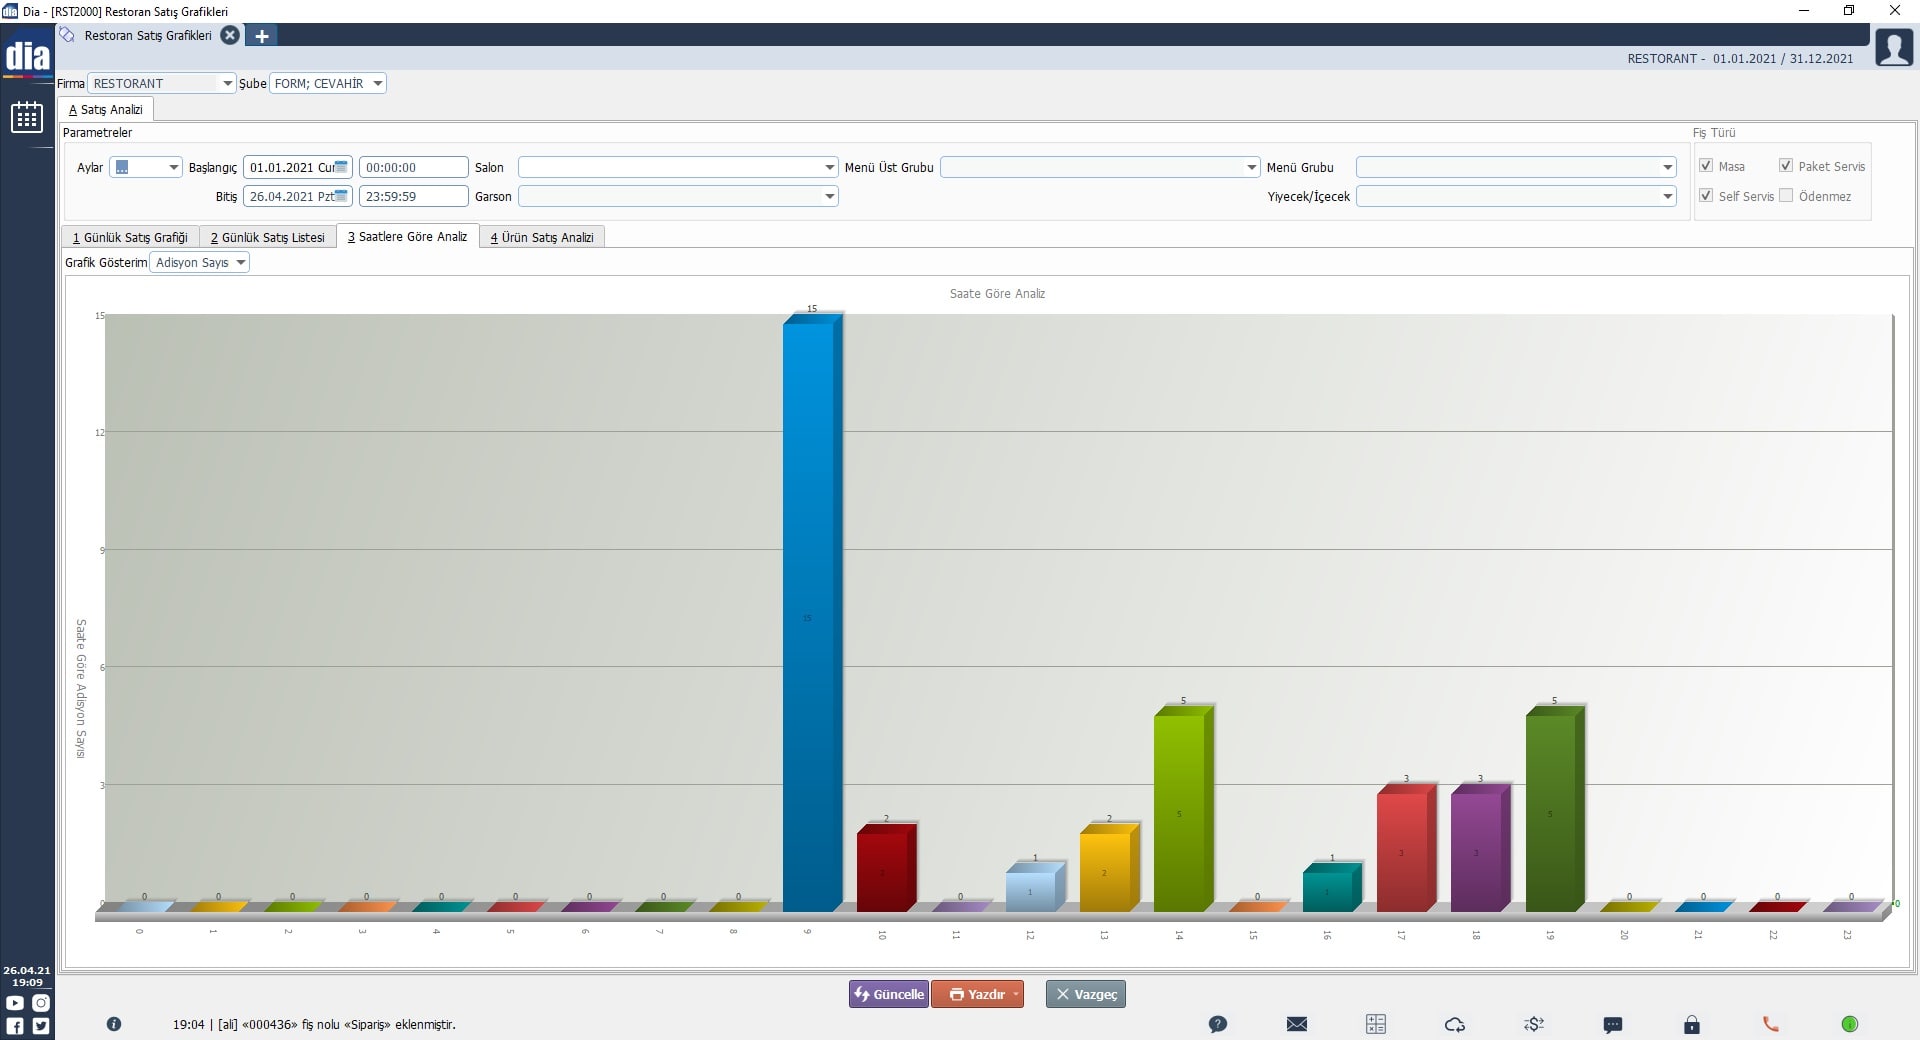This screenshot has height=1040, width=1920.
Task: Click the yellow bar for hour 13
Action: point(1109,868)
